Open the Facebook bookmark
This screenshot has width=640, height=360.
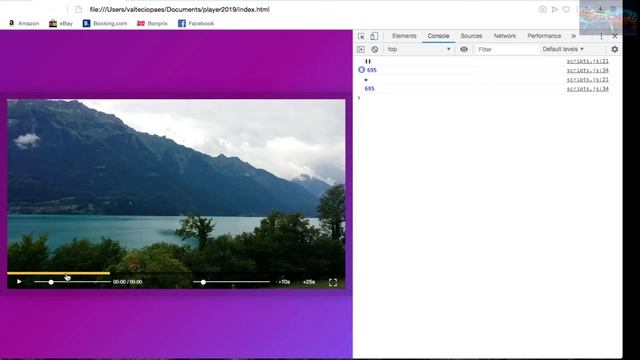click(x=196, y=23)
